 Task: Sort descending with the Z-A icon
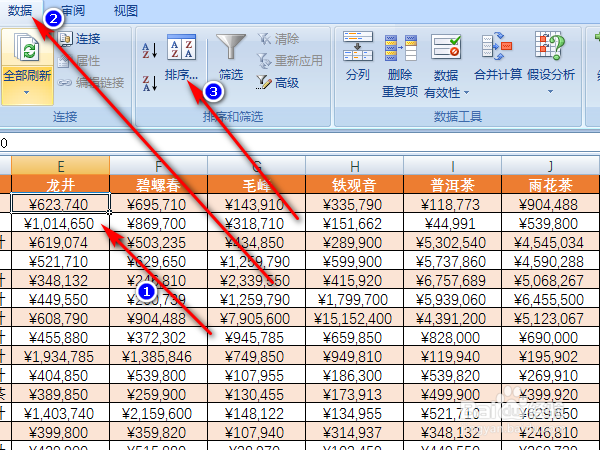tap(150, 83)
